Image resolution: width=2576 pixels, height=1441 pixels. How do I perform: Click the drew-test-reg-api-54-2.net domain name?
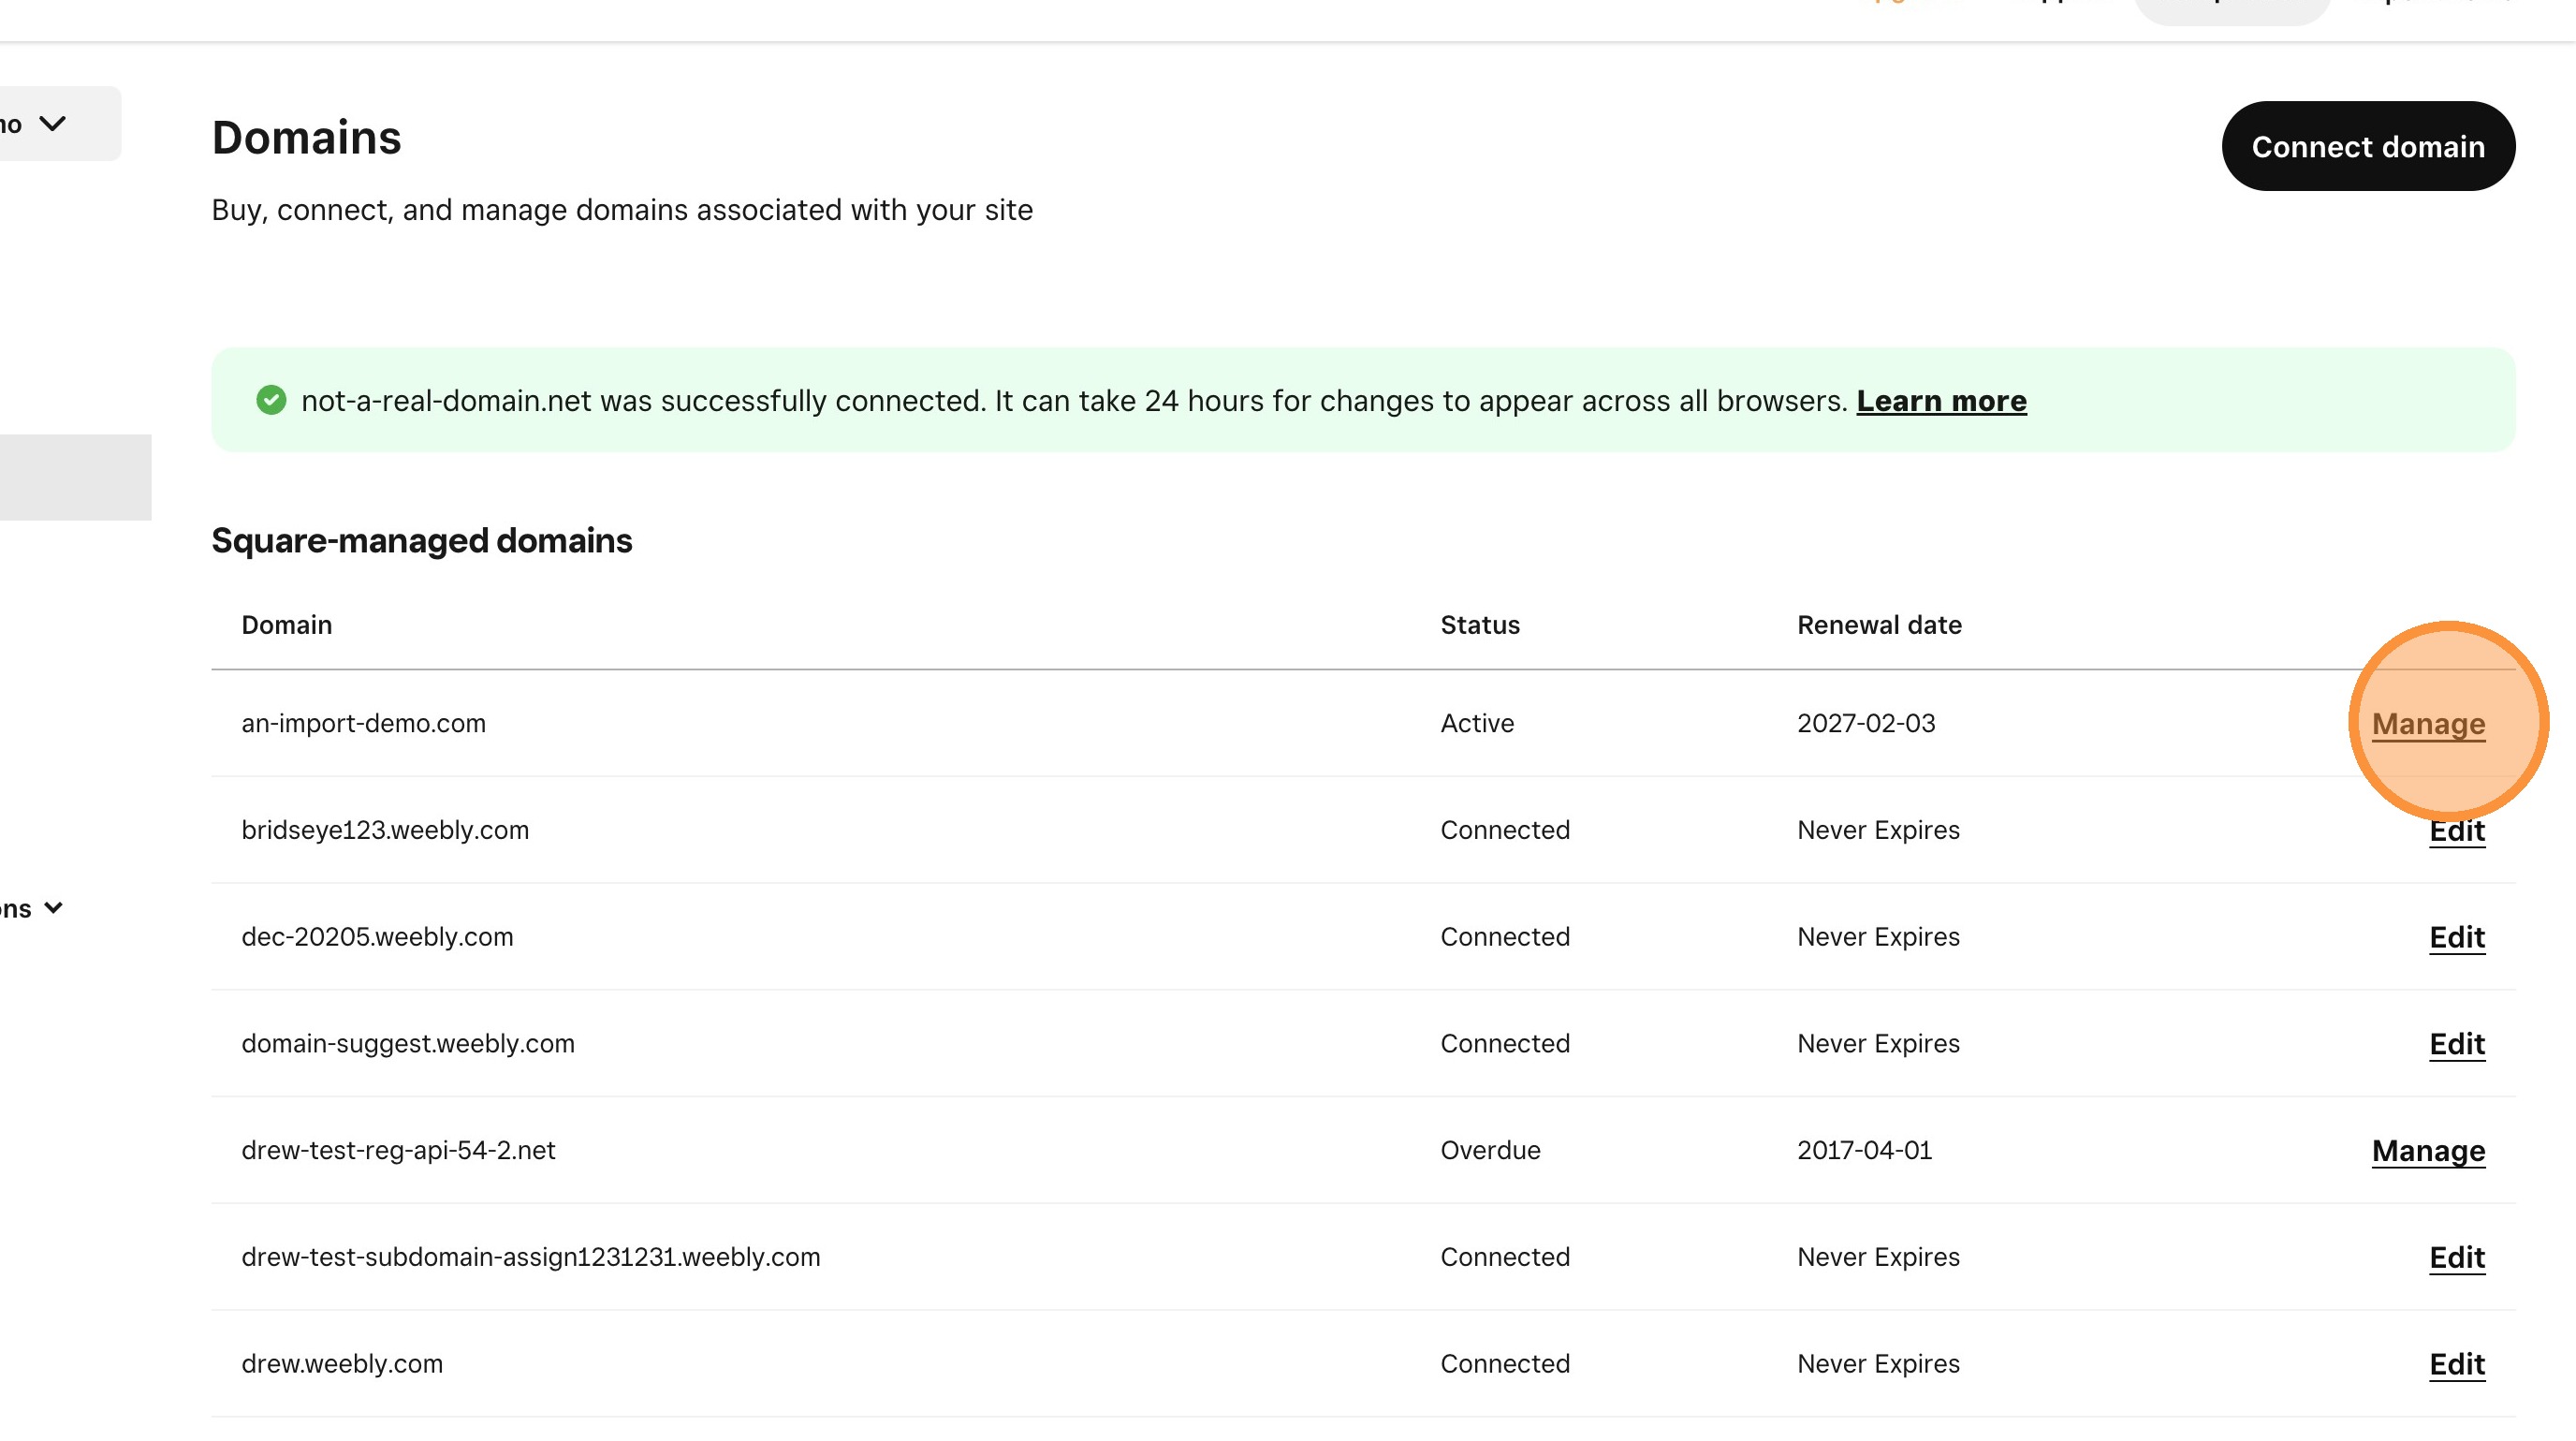click(398, 1150)
